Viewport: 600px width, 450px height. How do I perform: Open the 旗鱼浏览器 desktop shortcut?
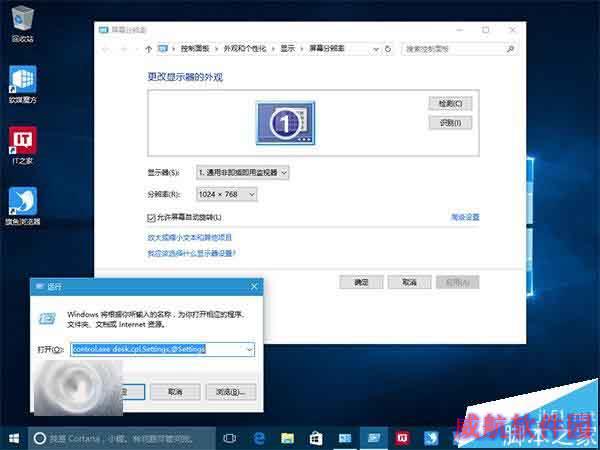tap(23, 206)
